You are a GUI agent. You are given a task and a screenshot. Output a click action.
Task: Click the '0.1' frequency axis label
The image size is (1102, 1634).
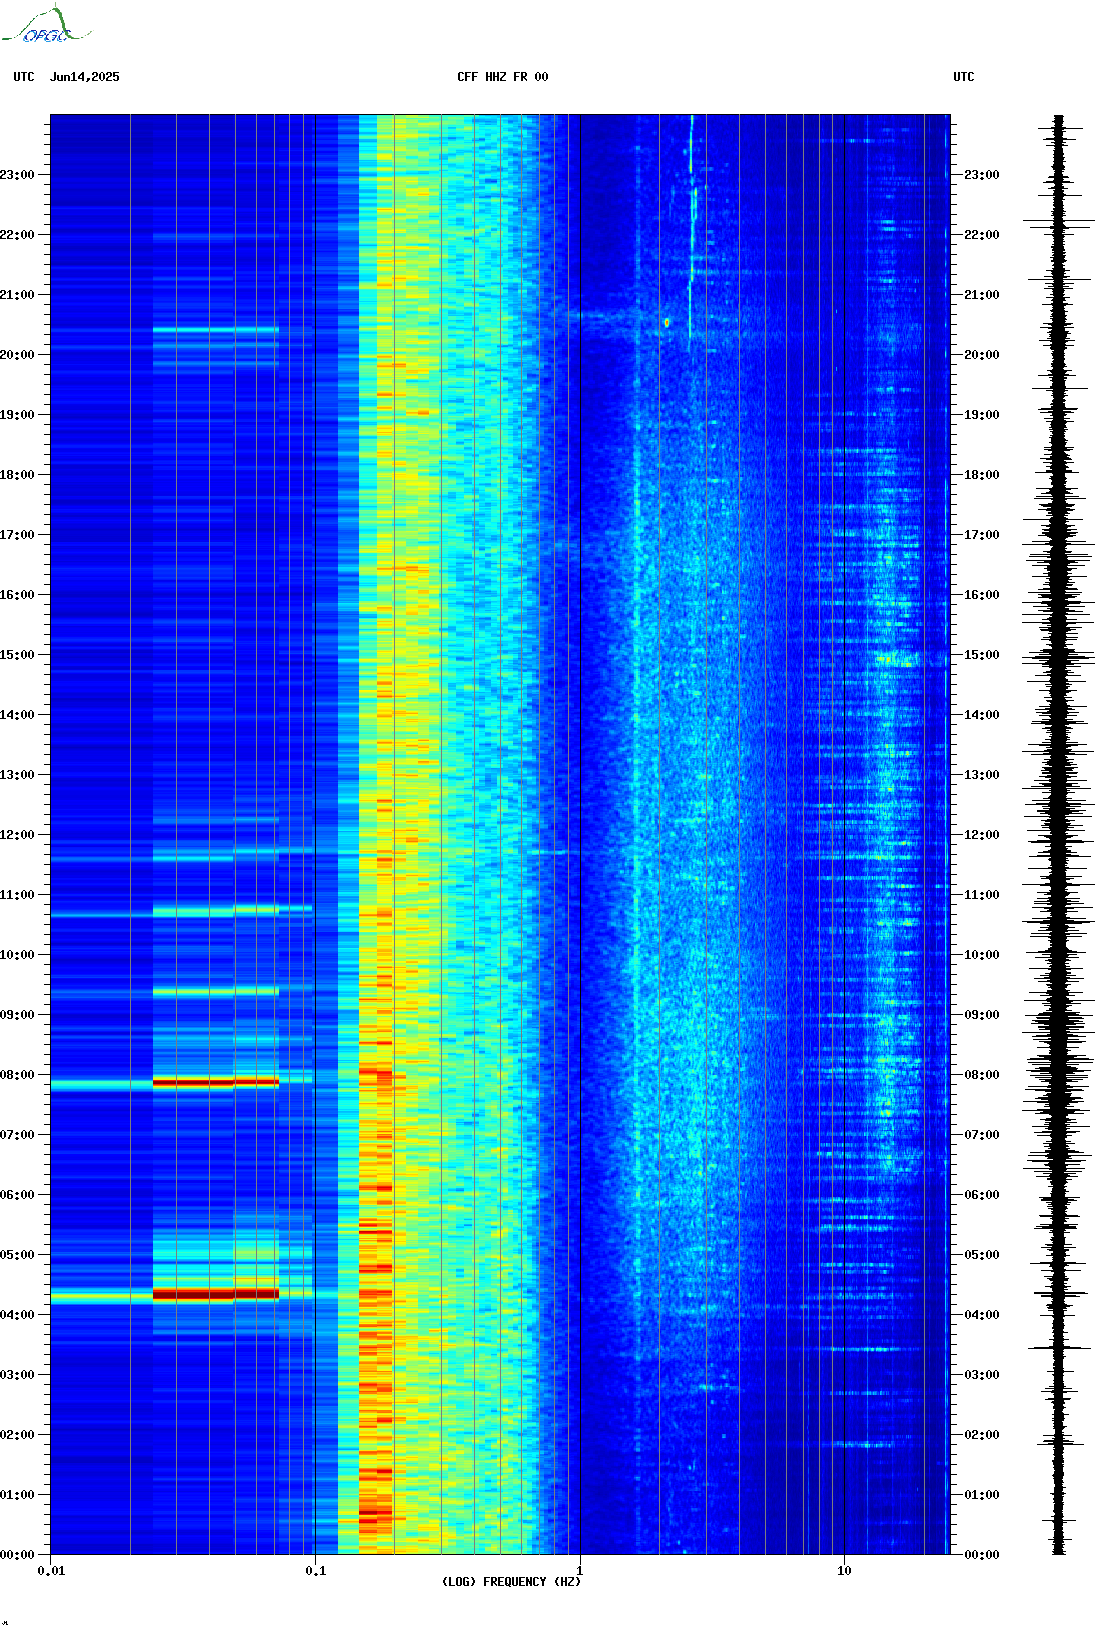click(316, 1571)
